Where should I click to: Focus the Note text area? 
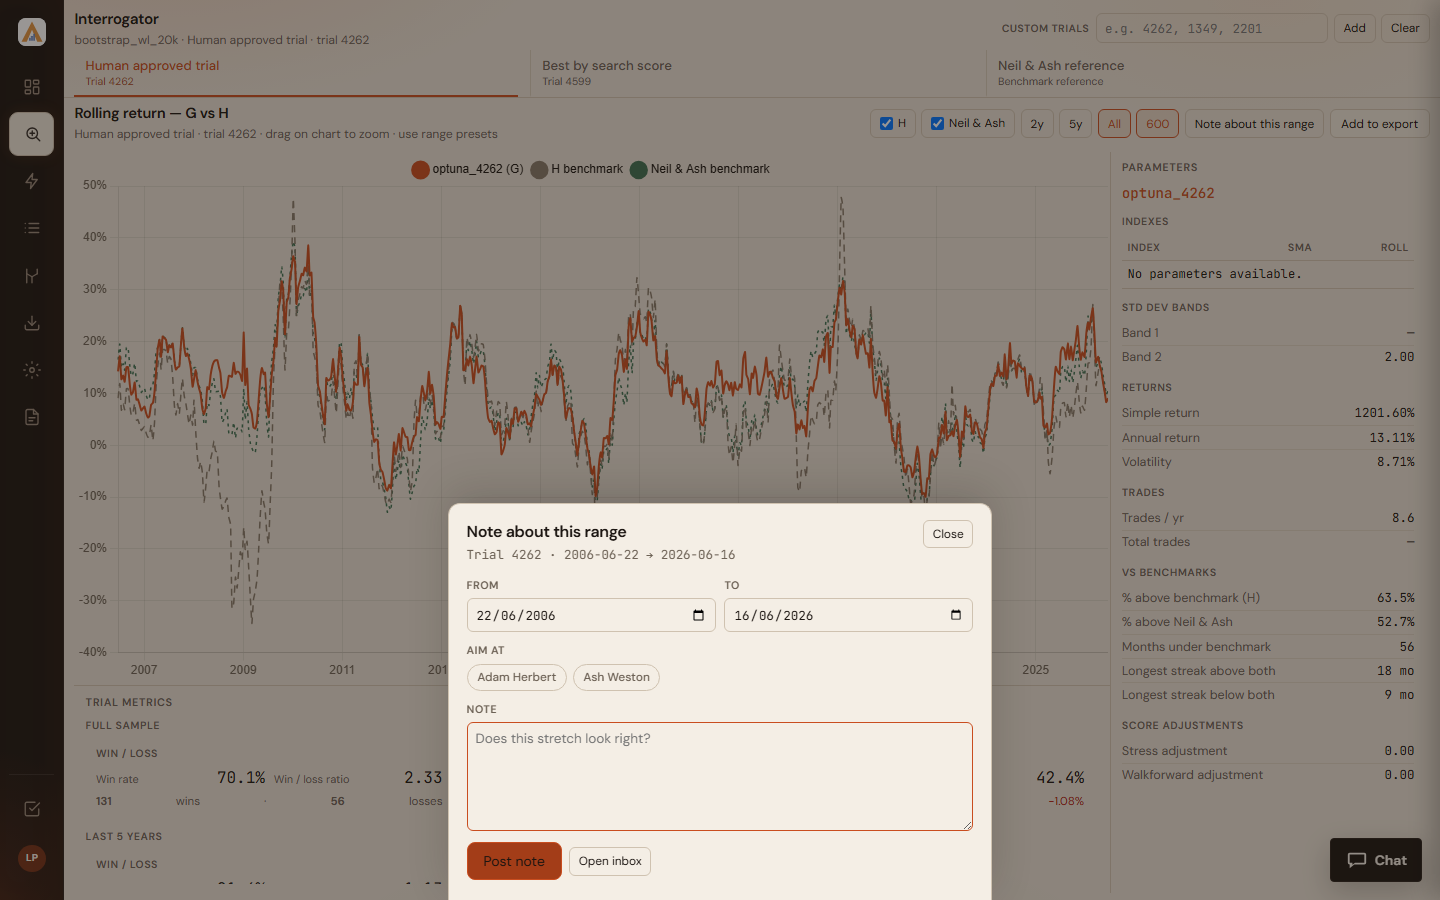pyautogui.click(x=720, y=776)
